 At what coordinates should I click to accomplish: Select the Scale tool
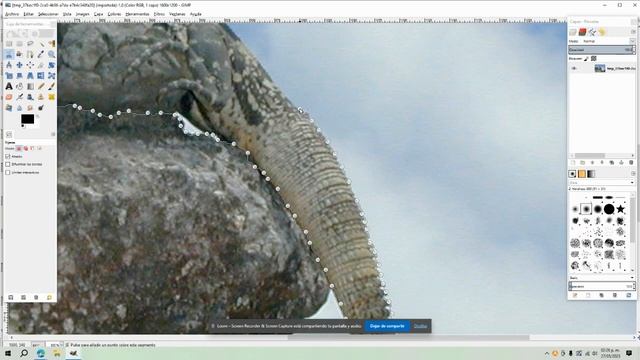(9, 76)
